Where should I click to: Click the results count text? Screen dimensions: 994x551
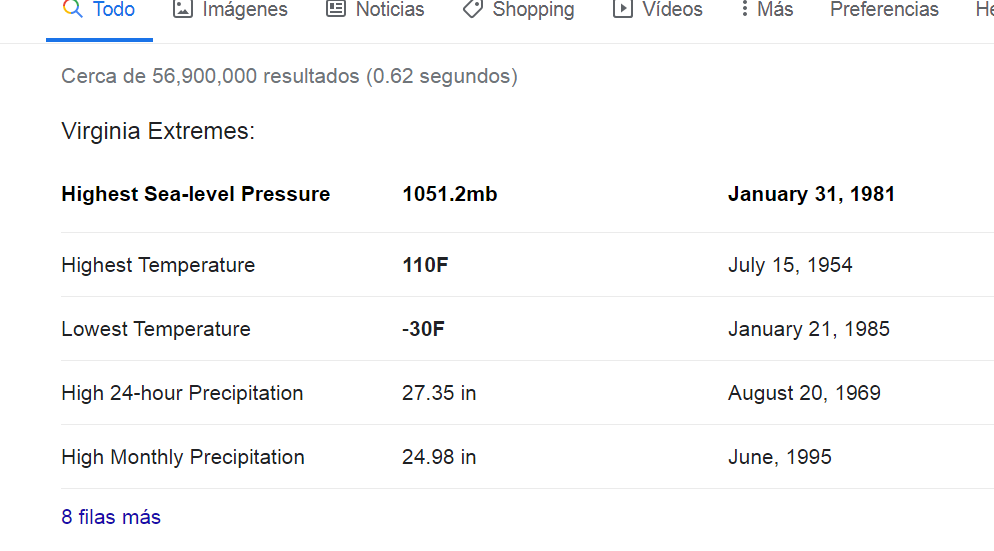[290, 76]
